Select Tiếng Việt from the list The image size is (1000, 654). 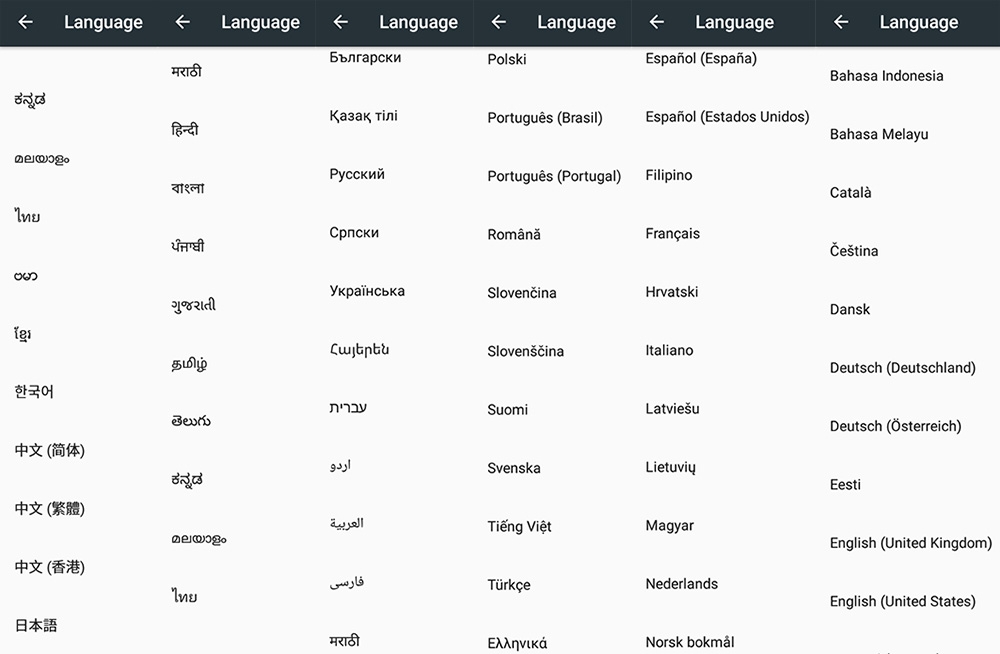point(519,526)
